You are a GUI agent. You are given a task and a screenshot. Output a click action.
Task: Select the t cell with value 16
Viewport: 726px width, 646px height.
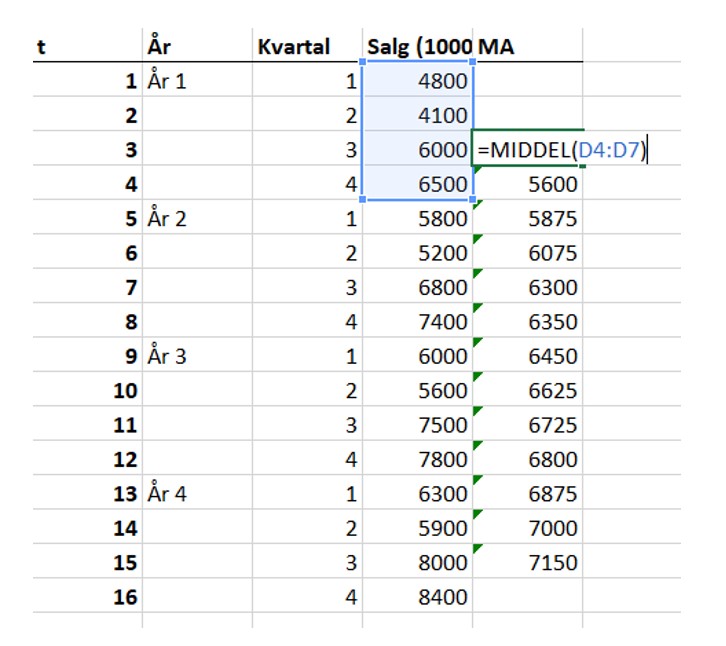[x=87, y=597]
